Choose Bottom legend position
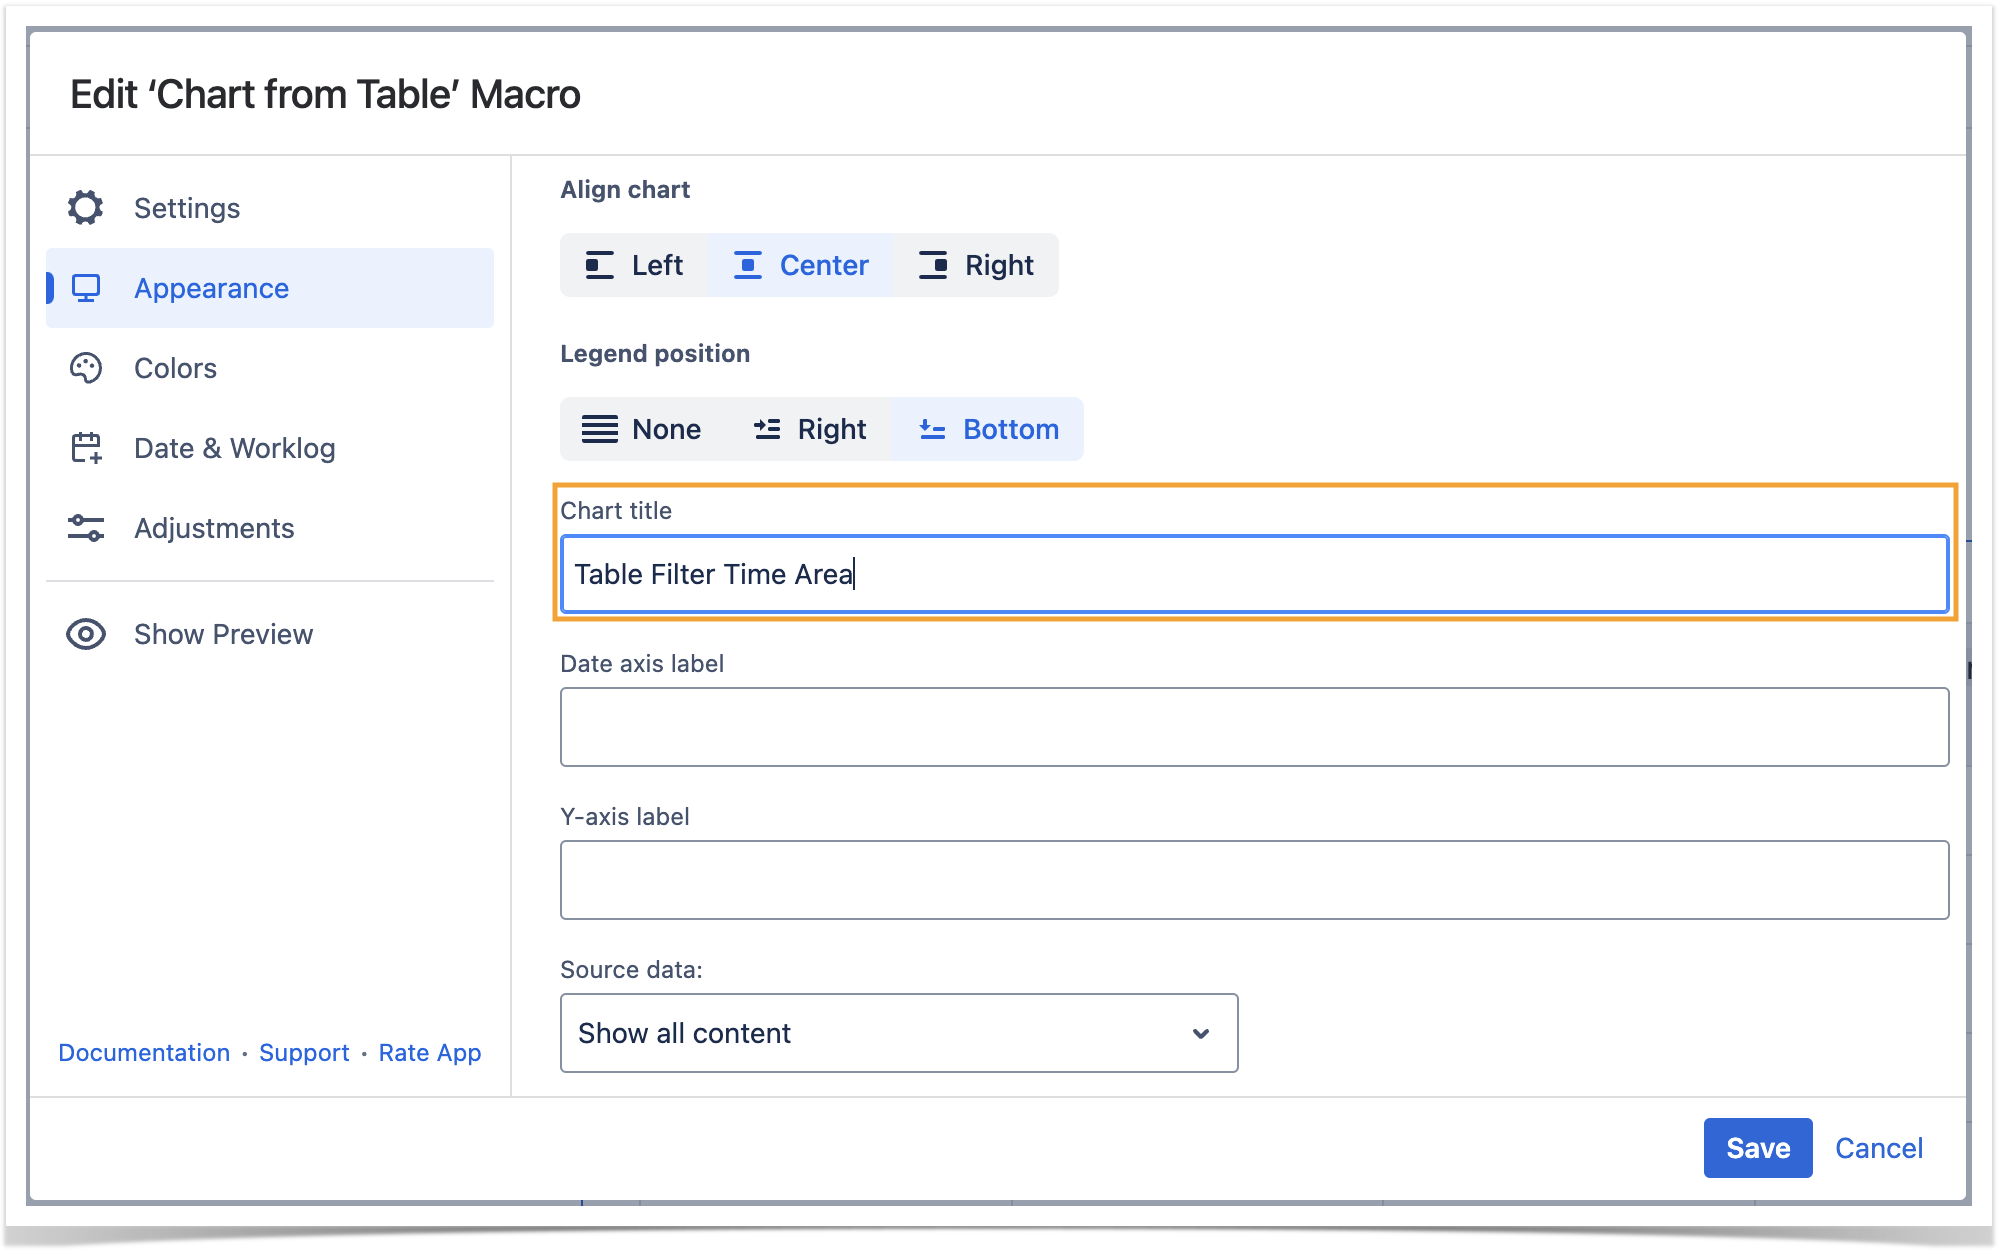 coord(988,429)
